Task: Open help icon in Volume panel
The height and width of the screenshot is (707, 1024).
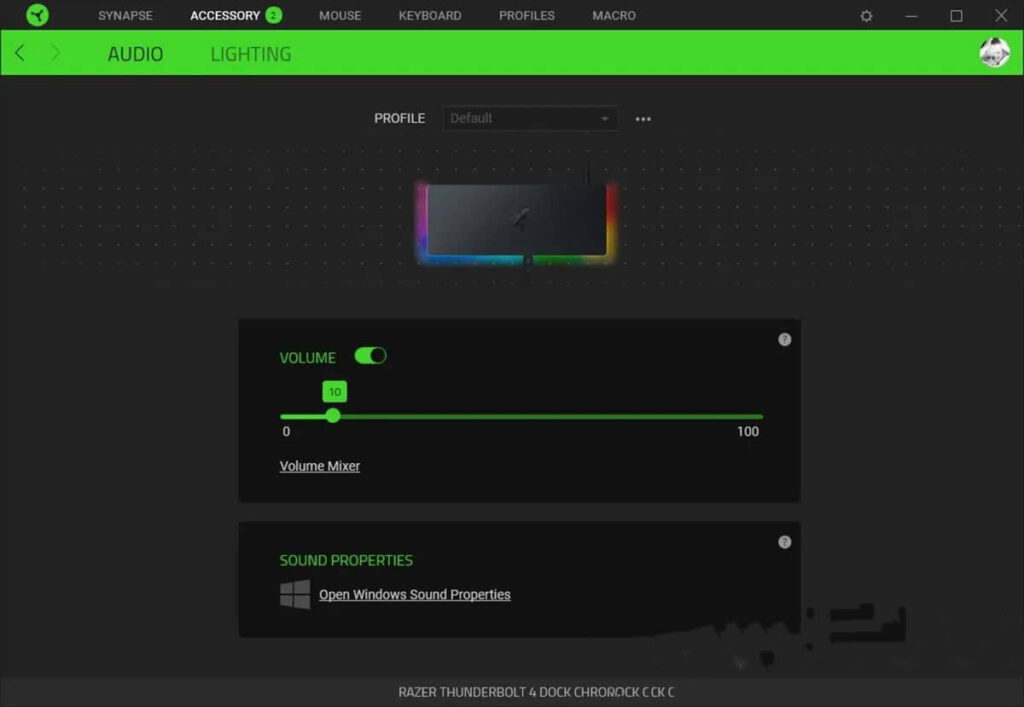Action: point(784,339)
